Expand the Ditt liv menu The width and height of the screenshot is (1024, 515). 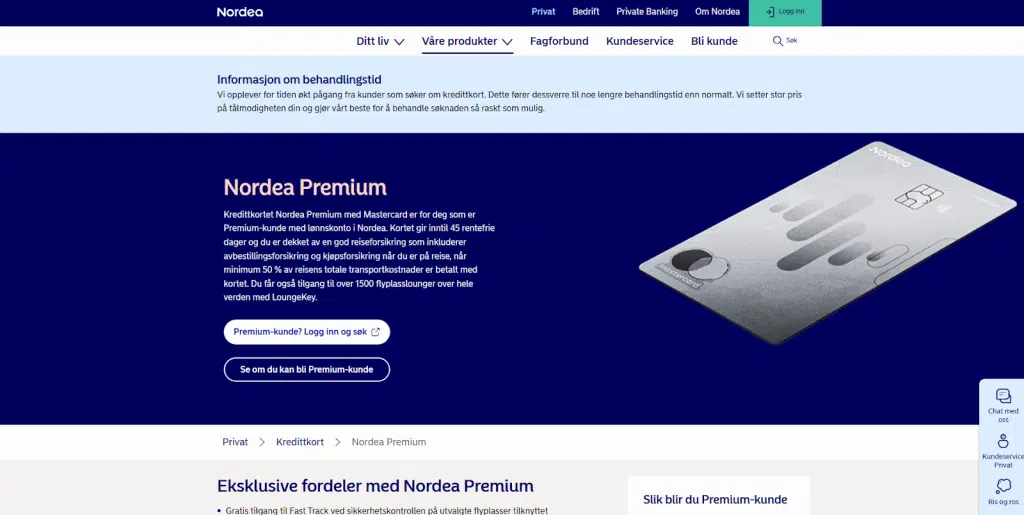(381, 41)
